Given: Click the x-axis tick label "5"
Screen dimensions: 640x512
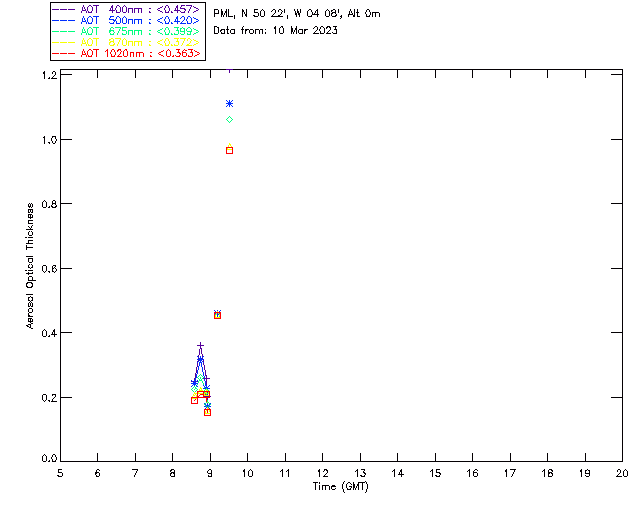Looking at the screenshot, I should [60, 473].
